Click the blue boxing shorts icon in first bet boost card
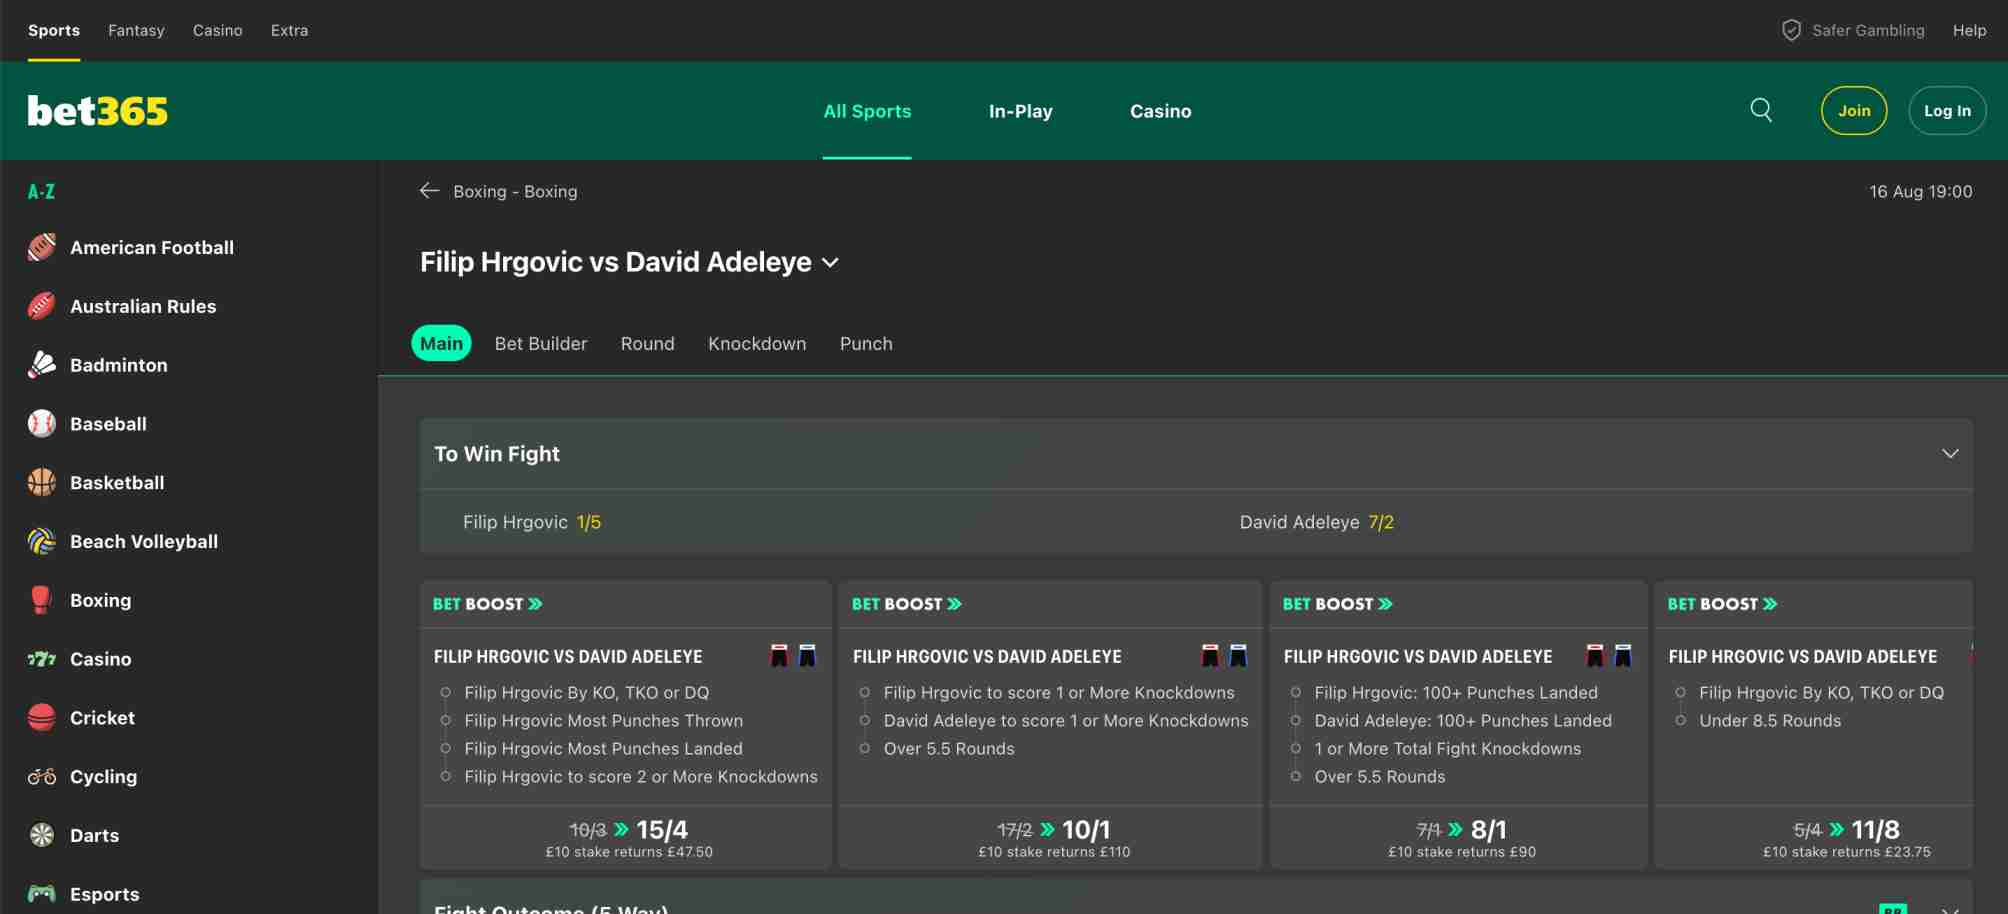The image size is (2008, 914). [x=807, y=656]
